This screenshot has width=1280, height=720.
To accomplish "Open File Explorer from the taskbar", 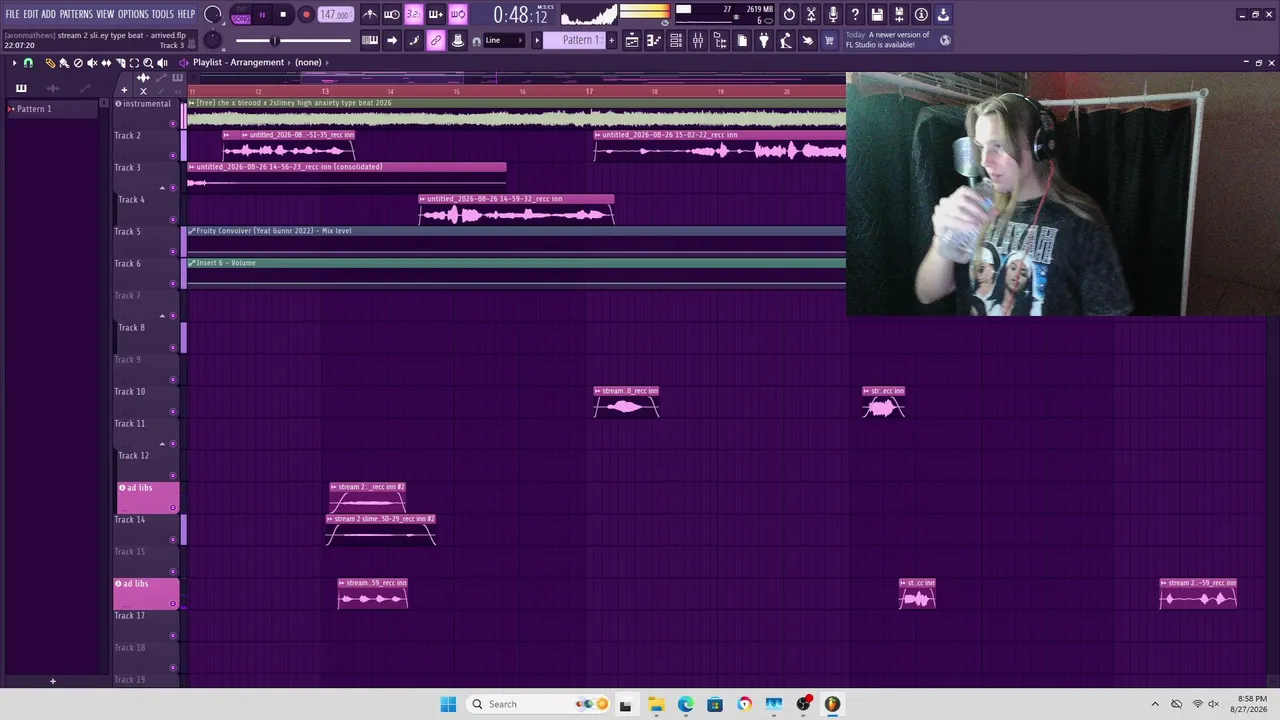I will [x=656, y=704].
